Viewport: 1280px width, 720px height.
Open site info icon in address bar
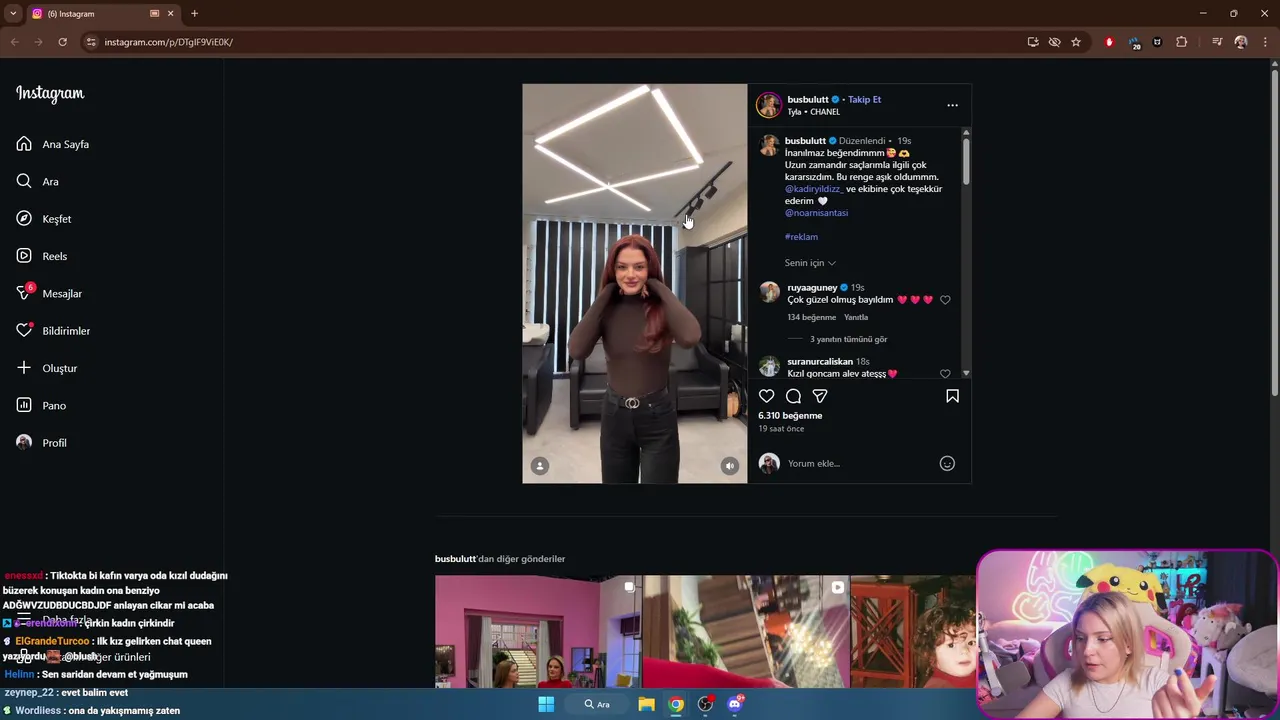[91, 42]
